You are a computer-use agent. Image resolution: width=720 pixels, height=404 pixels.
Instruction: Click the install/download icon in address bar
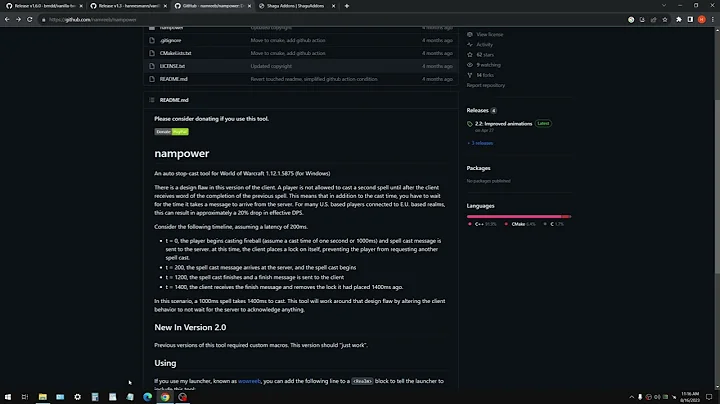pyautogui.click(x=642, y=20)
